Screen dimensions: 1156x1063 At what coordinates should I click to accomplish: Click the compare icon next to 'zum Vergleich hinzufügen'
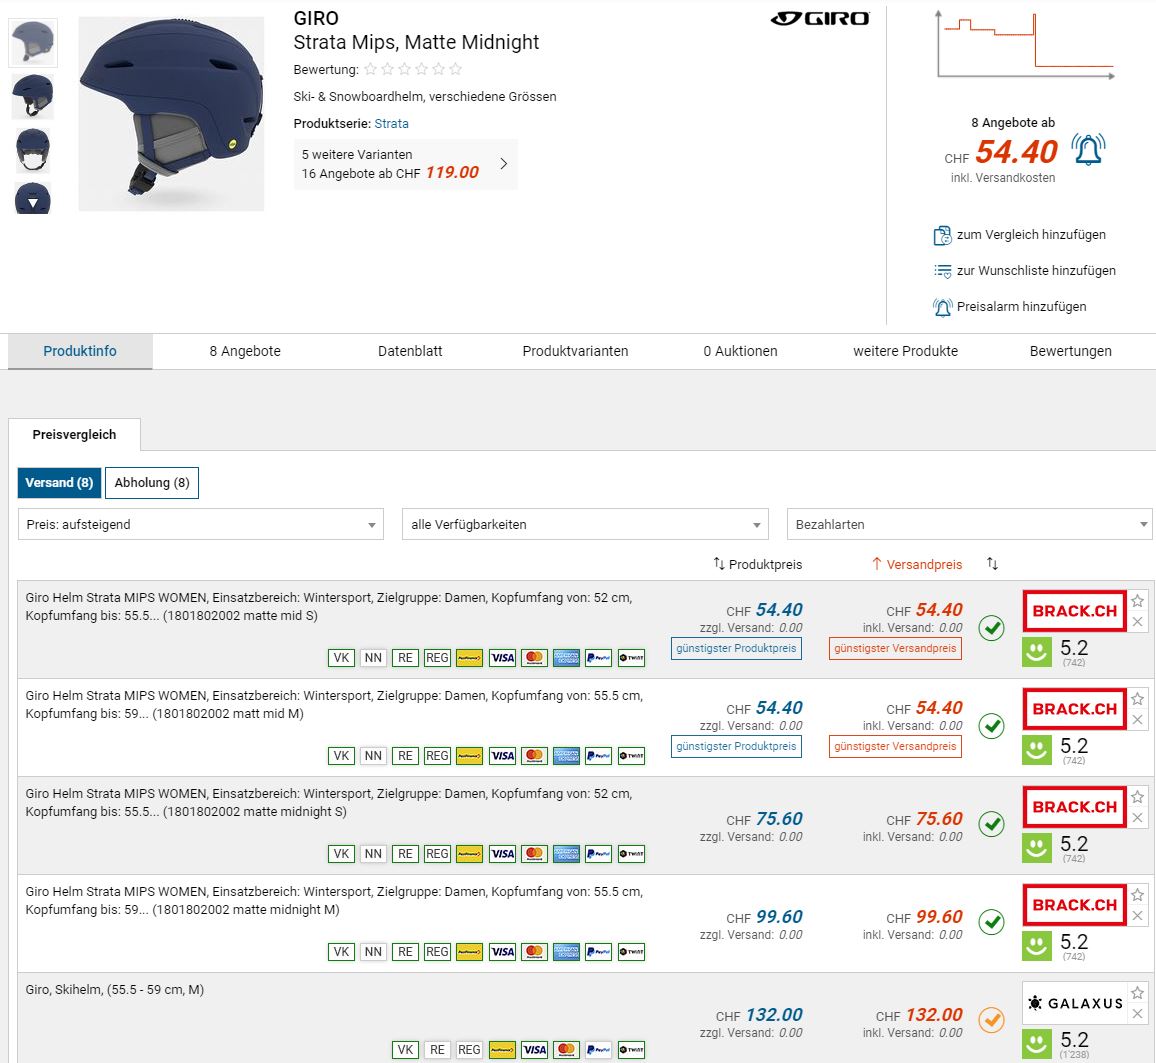[x=942, y=235]
